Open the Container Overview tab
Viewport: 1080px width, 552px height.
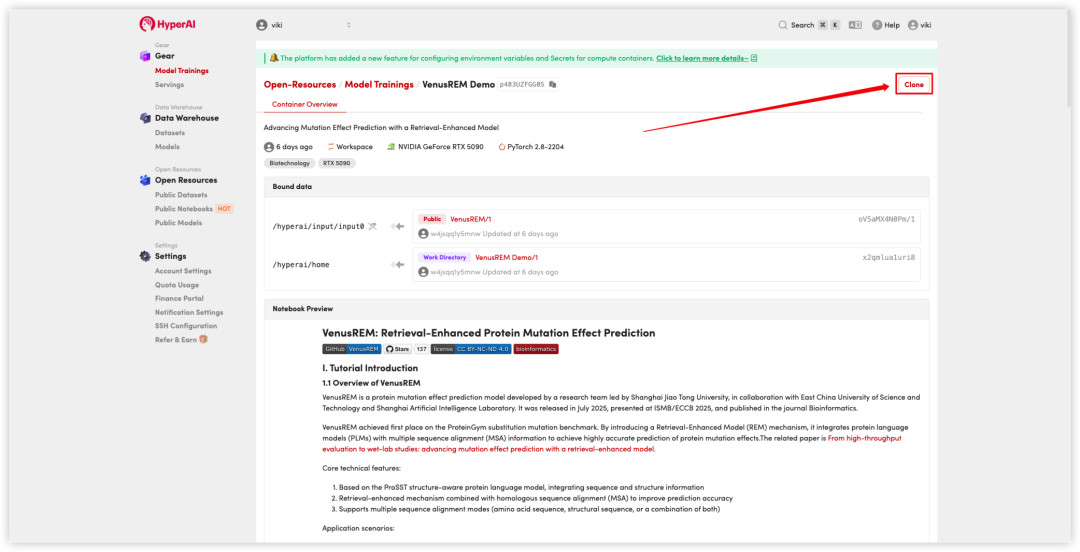[304, 104]
